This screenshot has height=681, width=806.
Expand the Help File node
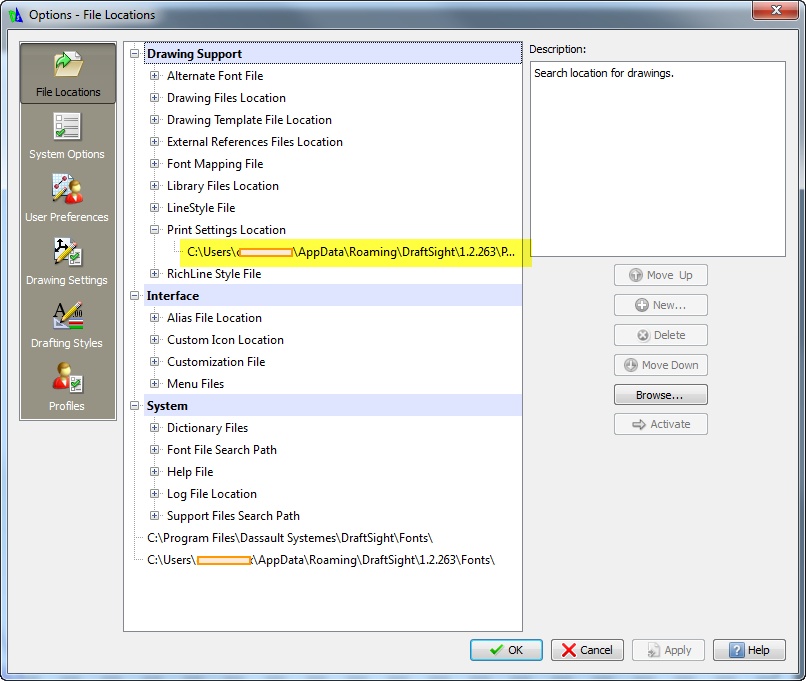tap(154, 472)
